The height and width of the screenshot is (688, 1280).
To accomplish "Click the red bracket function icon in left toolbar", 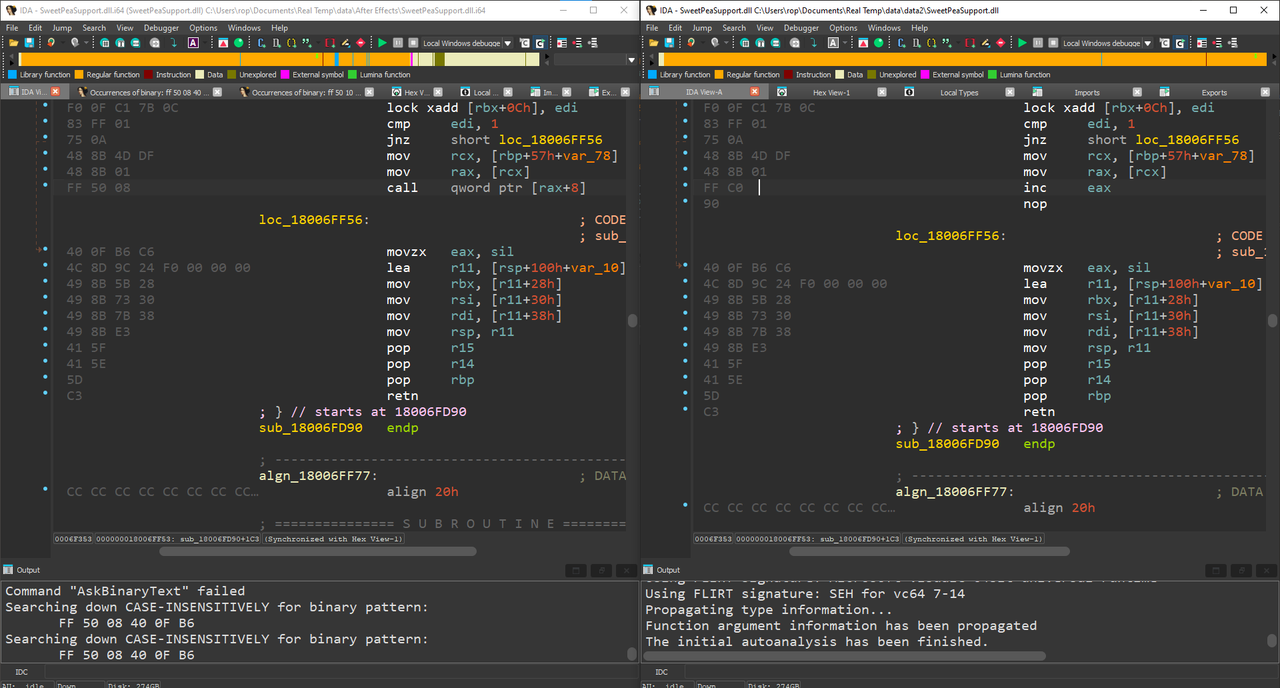I will pyautogui.click(x=329, y=43).
